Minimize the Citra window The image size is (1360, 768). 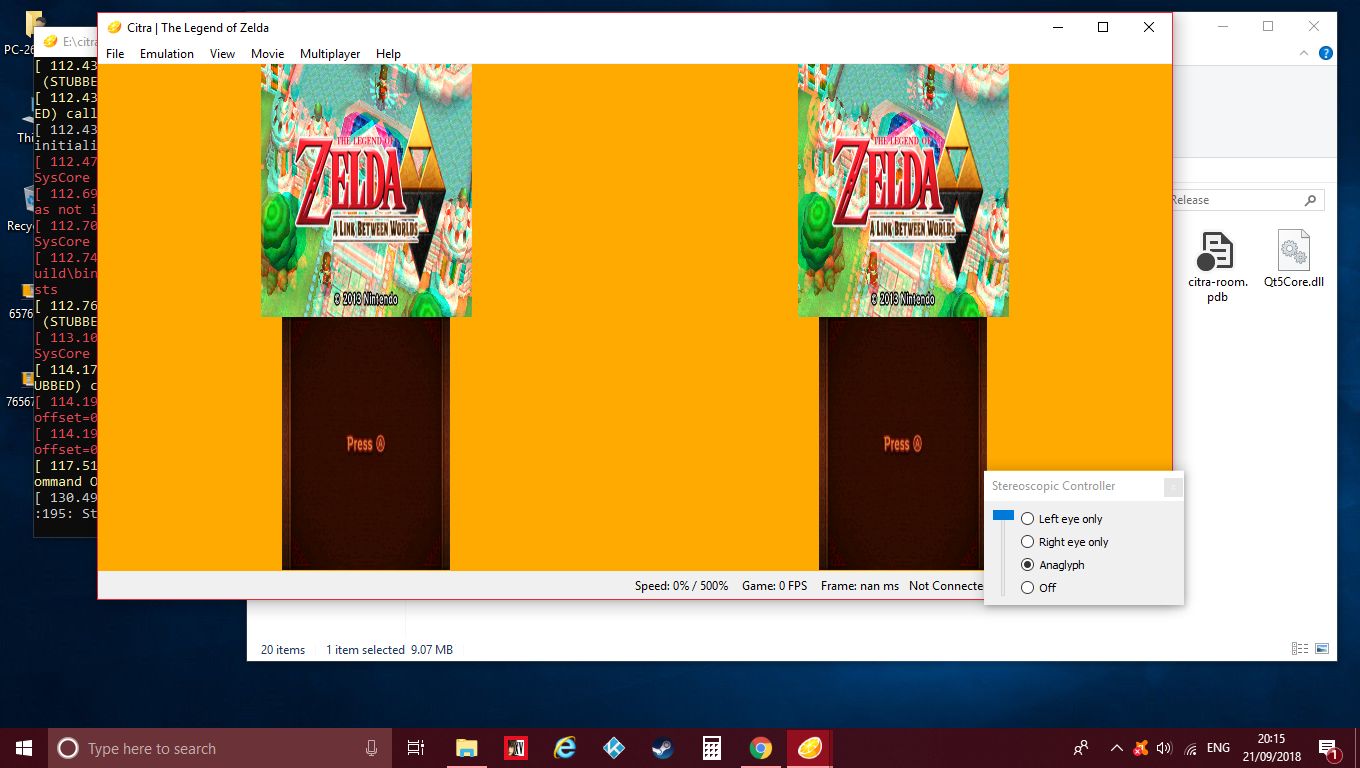pos(1057,27)
